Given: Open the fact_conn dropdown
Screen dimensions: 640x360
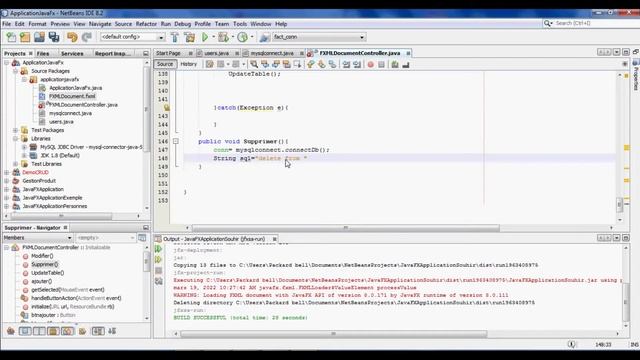Looking at the screenshot, I should pos(318,37).
